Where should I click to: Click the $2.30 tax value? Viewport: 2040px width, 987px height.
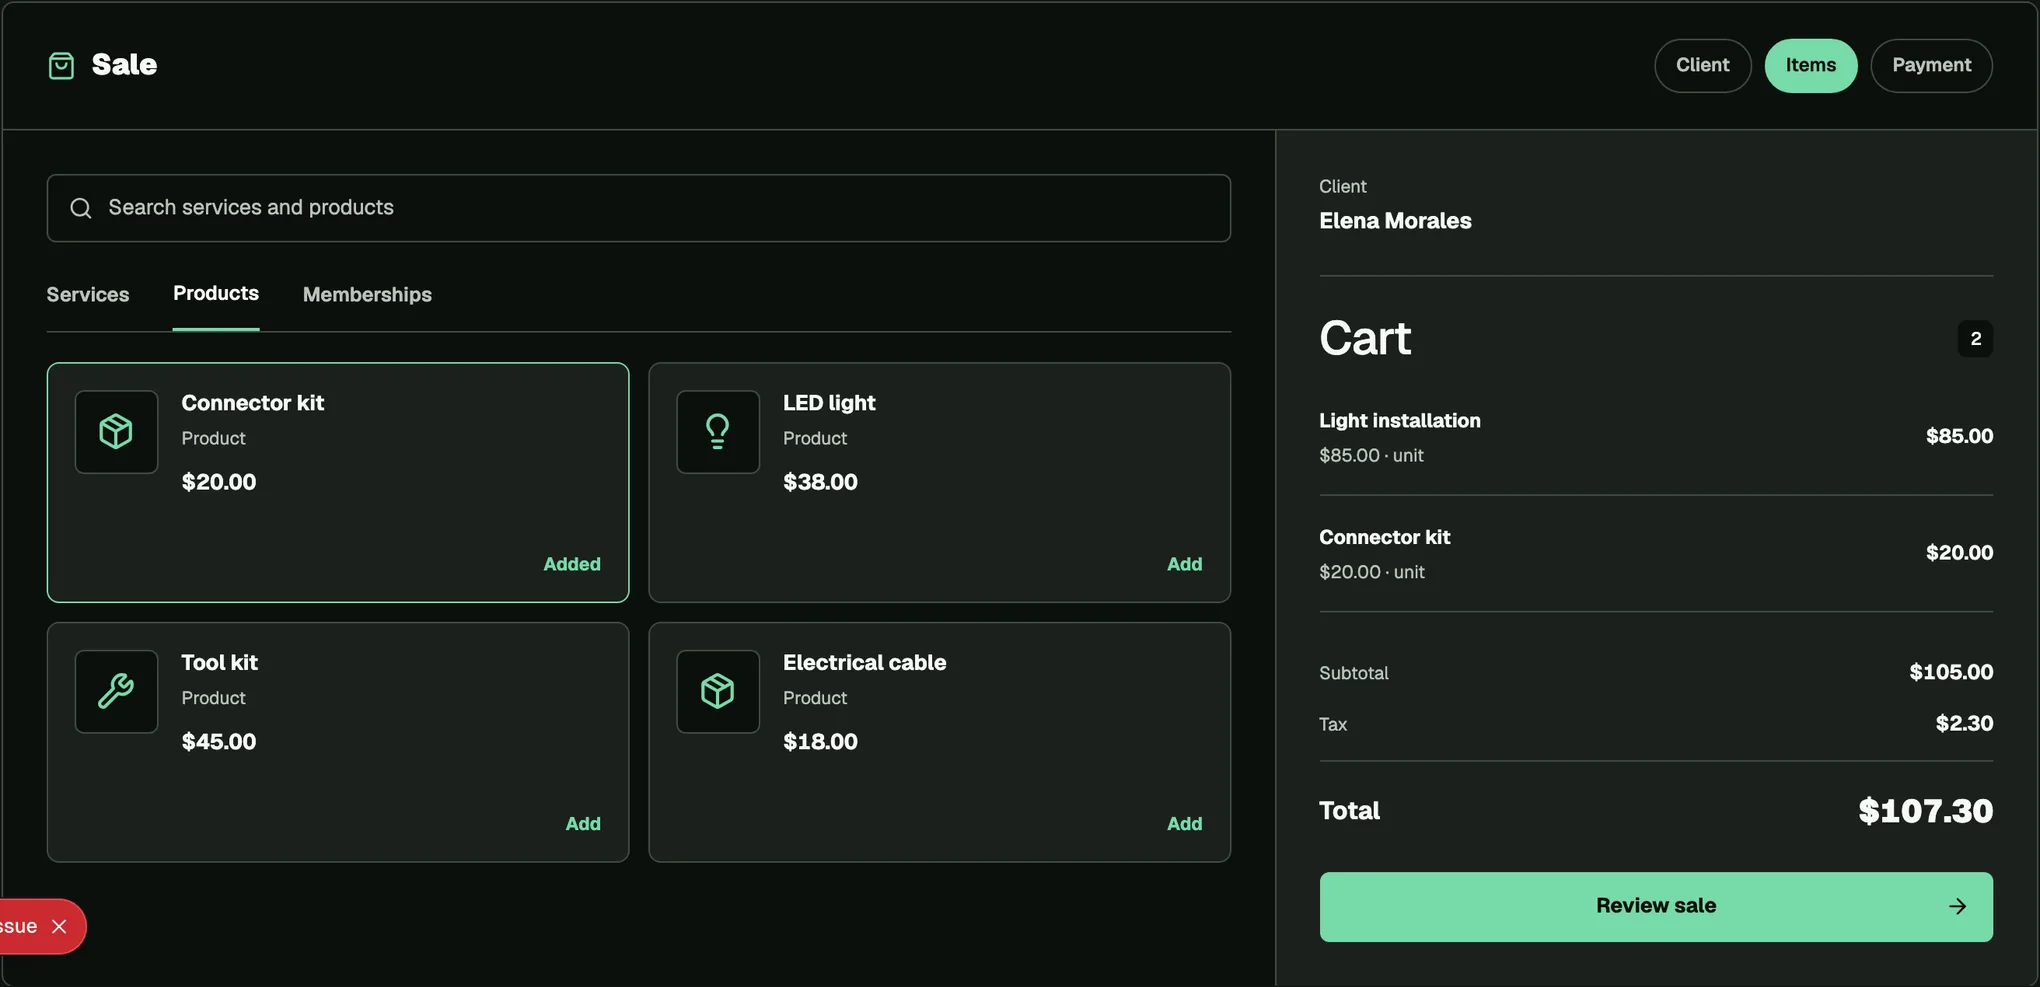click(1964, 723)
